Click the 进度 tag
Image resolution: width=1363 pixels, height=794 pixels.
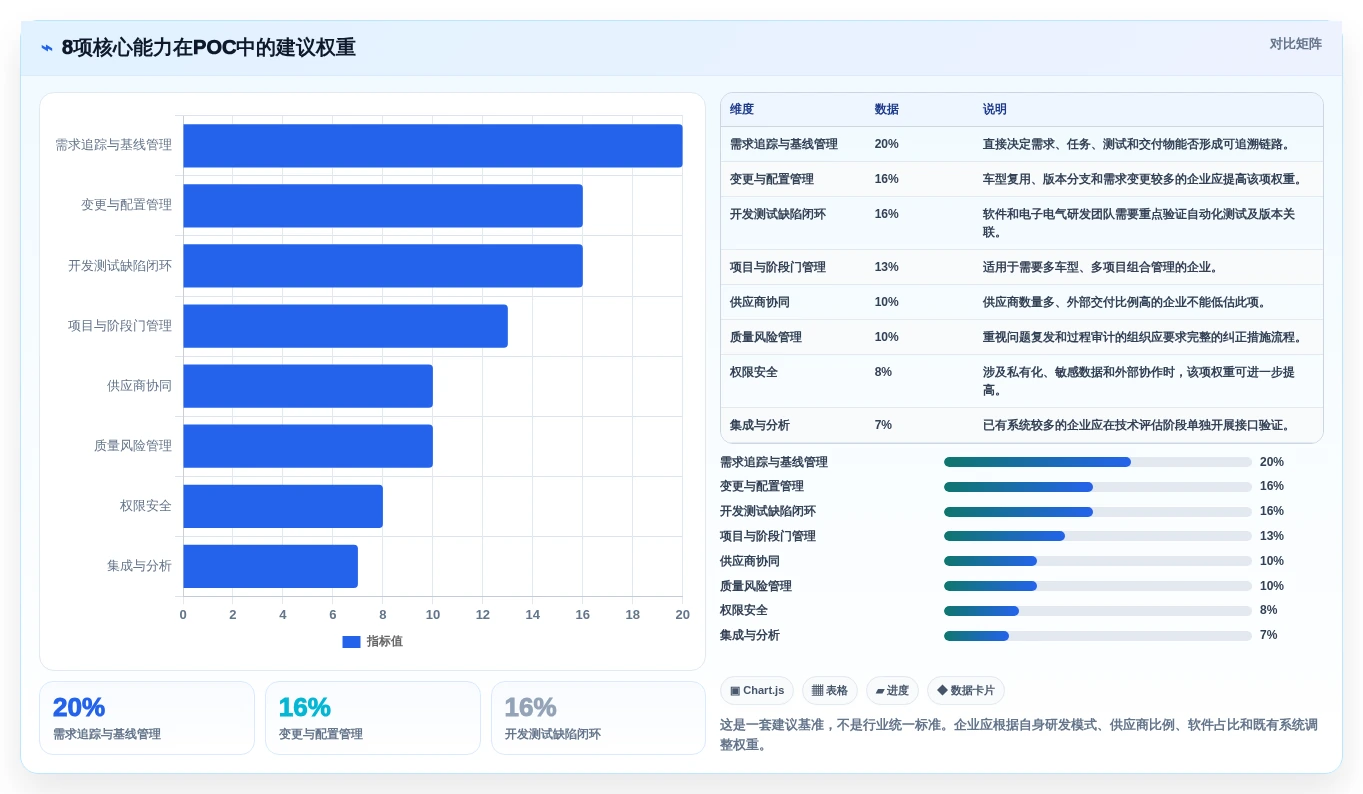[892, 691]
